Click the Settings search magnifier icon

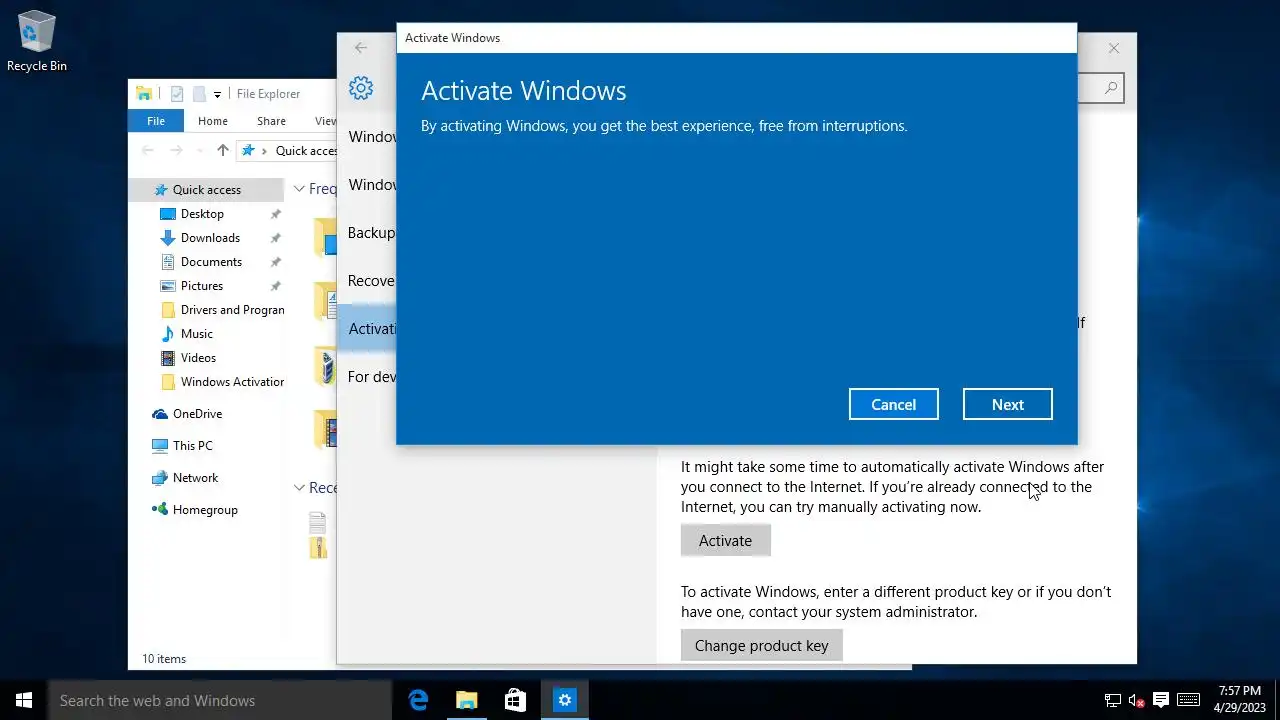[x=1111, y=88]
